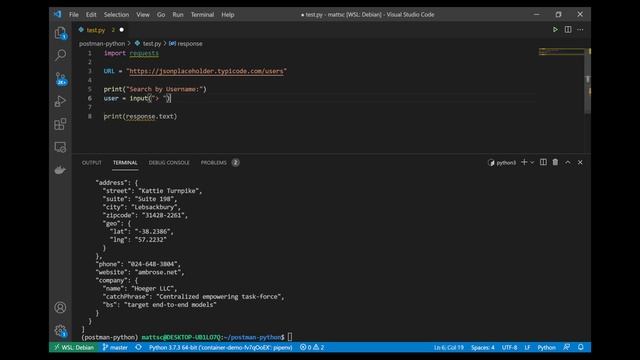Click the terminal prompt input area
The height and width of the screenshot is (360, 640).
pyautogui.click(x=290, y=337)
